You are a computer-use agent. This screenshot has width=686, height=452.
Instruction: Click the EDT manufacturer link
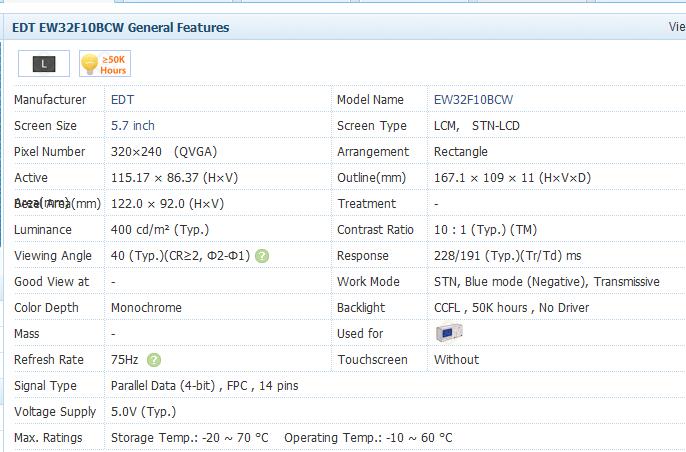pyautogui.click(x=122, y=100)
